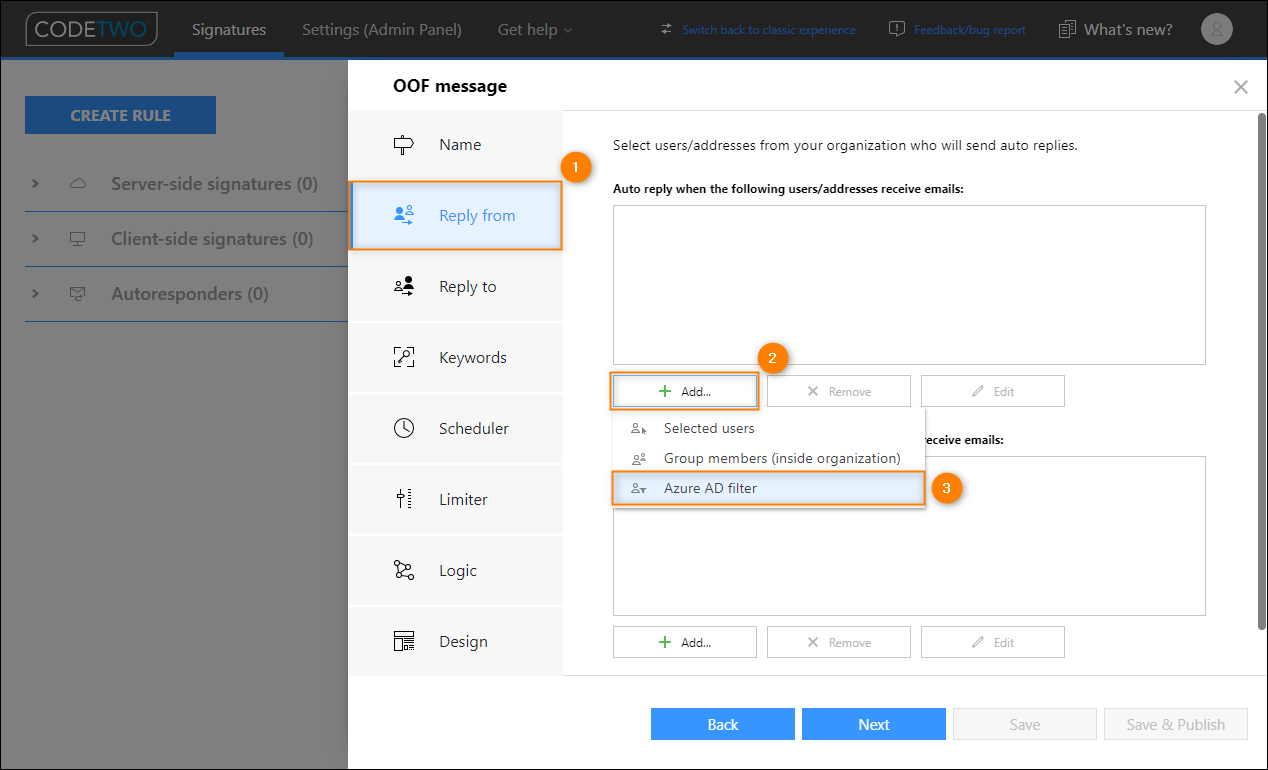
Task: Expand Server-side signatures chevron
Action: (35, 184)
